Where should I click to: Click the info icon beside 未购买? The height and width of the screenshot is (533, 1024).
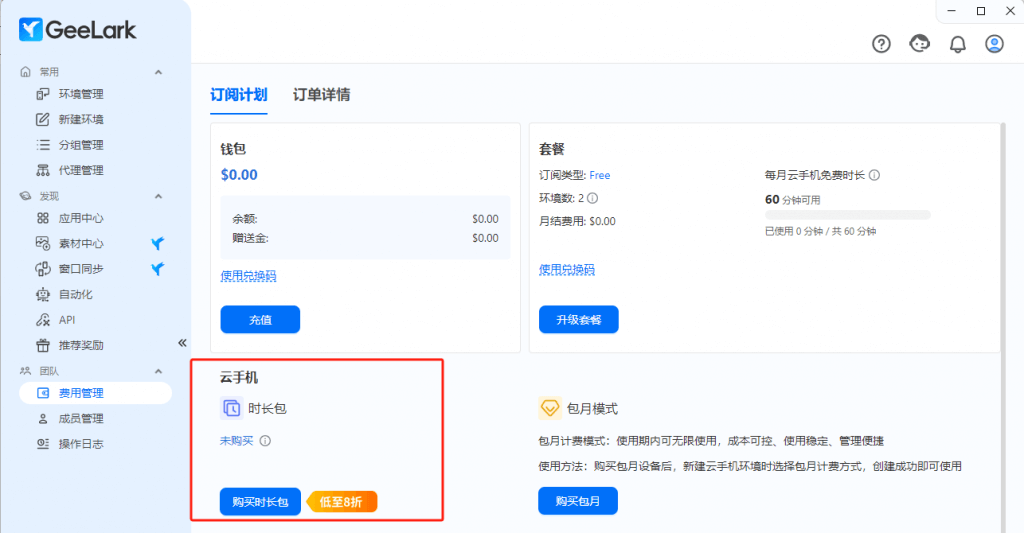(266, 440)
